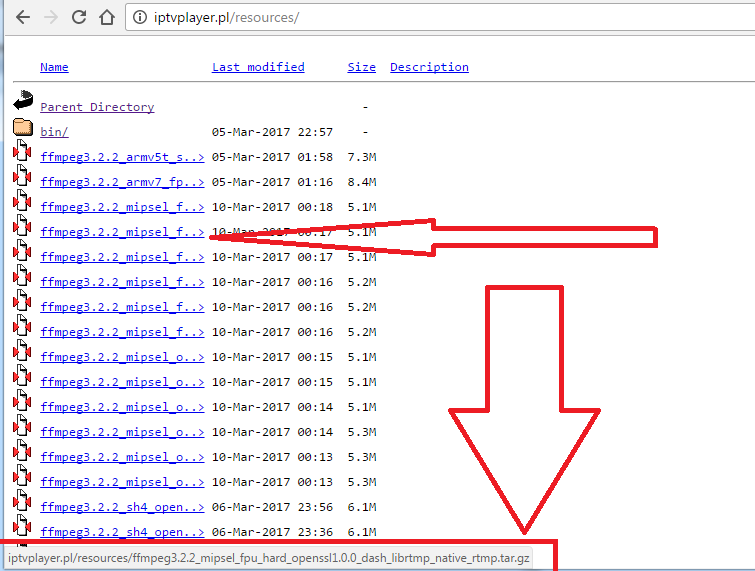The width and height of the screenshot is (755, 571).
Task: Download the ffmpeg3.2.2_armv7_fp file link
Action: (x=122, y=182)
